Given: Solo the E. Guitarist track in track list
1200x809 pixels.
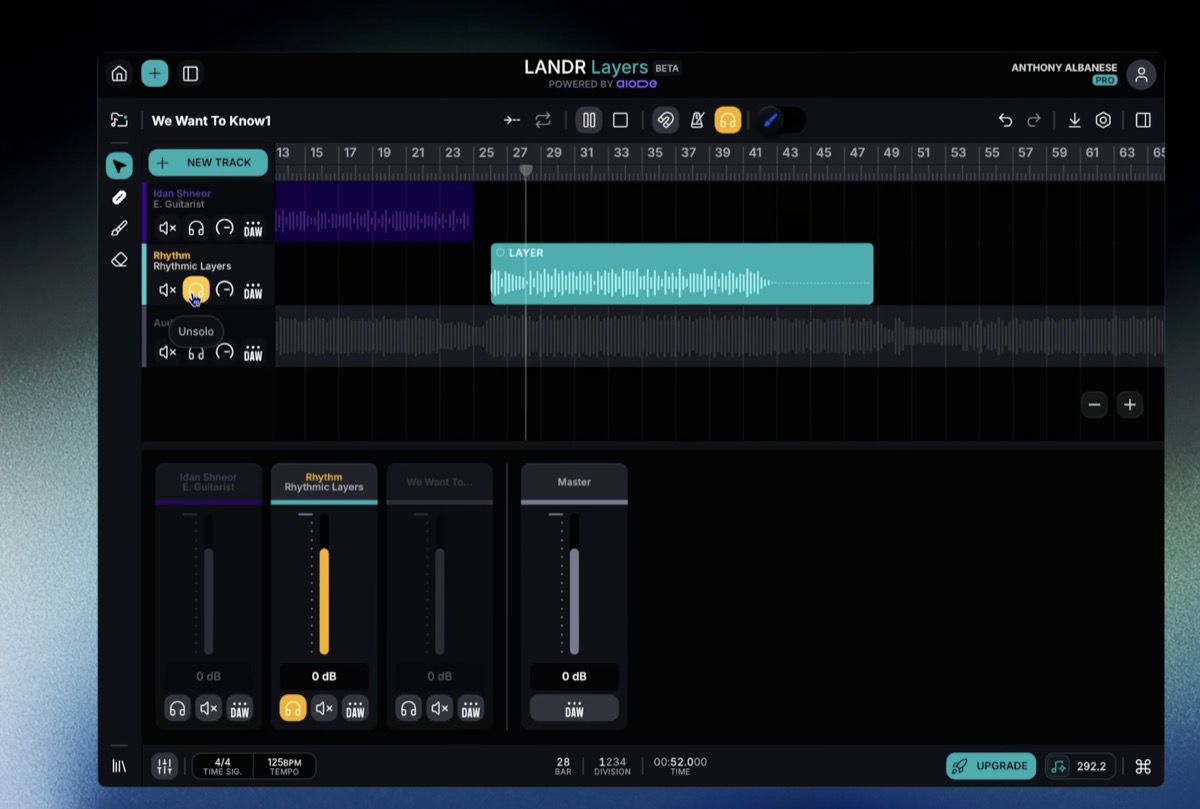Looking at the screenshot, I should (196, 228).
